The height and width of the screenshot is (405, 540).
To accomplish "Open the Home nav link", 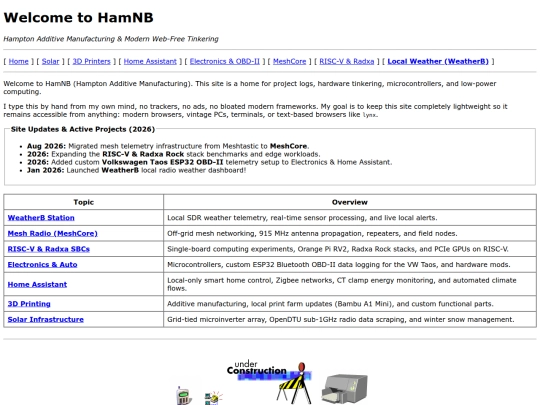I will point(19,61).
